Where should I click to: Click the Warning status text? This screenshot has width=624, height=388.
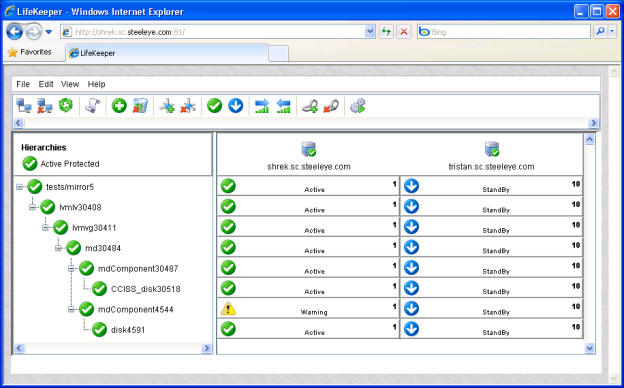[314, 312]
